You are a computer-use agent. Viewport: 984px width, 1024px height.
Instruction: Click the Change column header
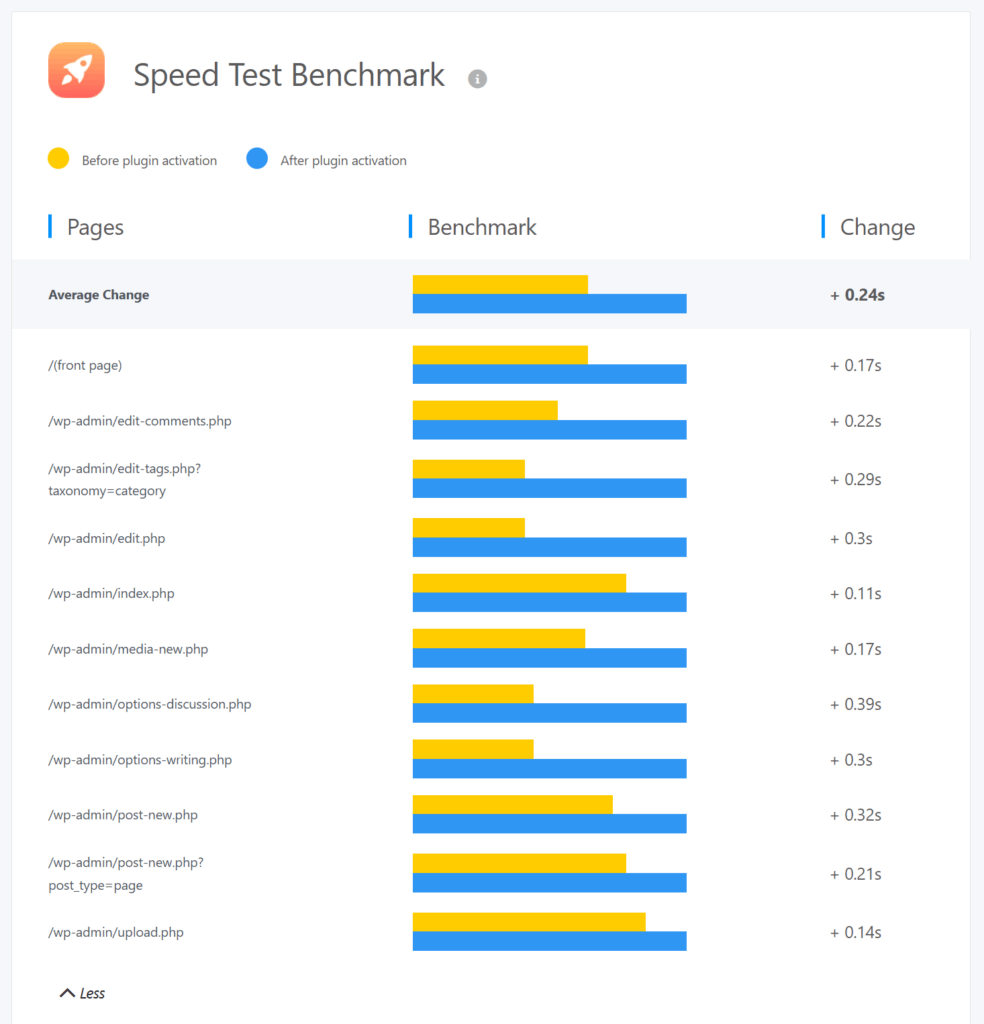[x=877, y=227]
